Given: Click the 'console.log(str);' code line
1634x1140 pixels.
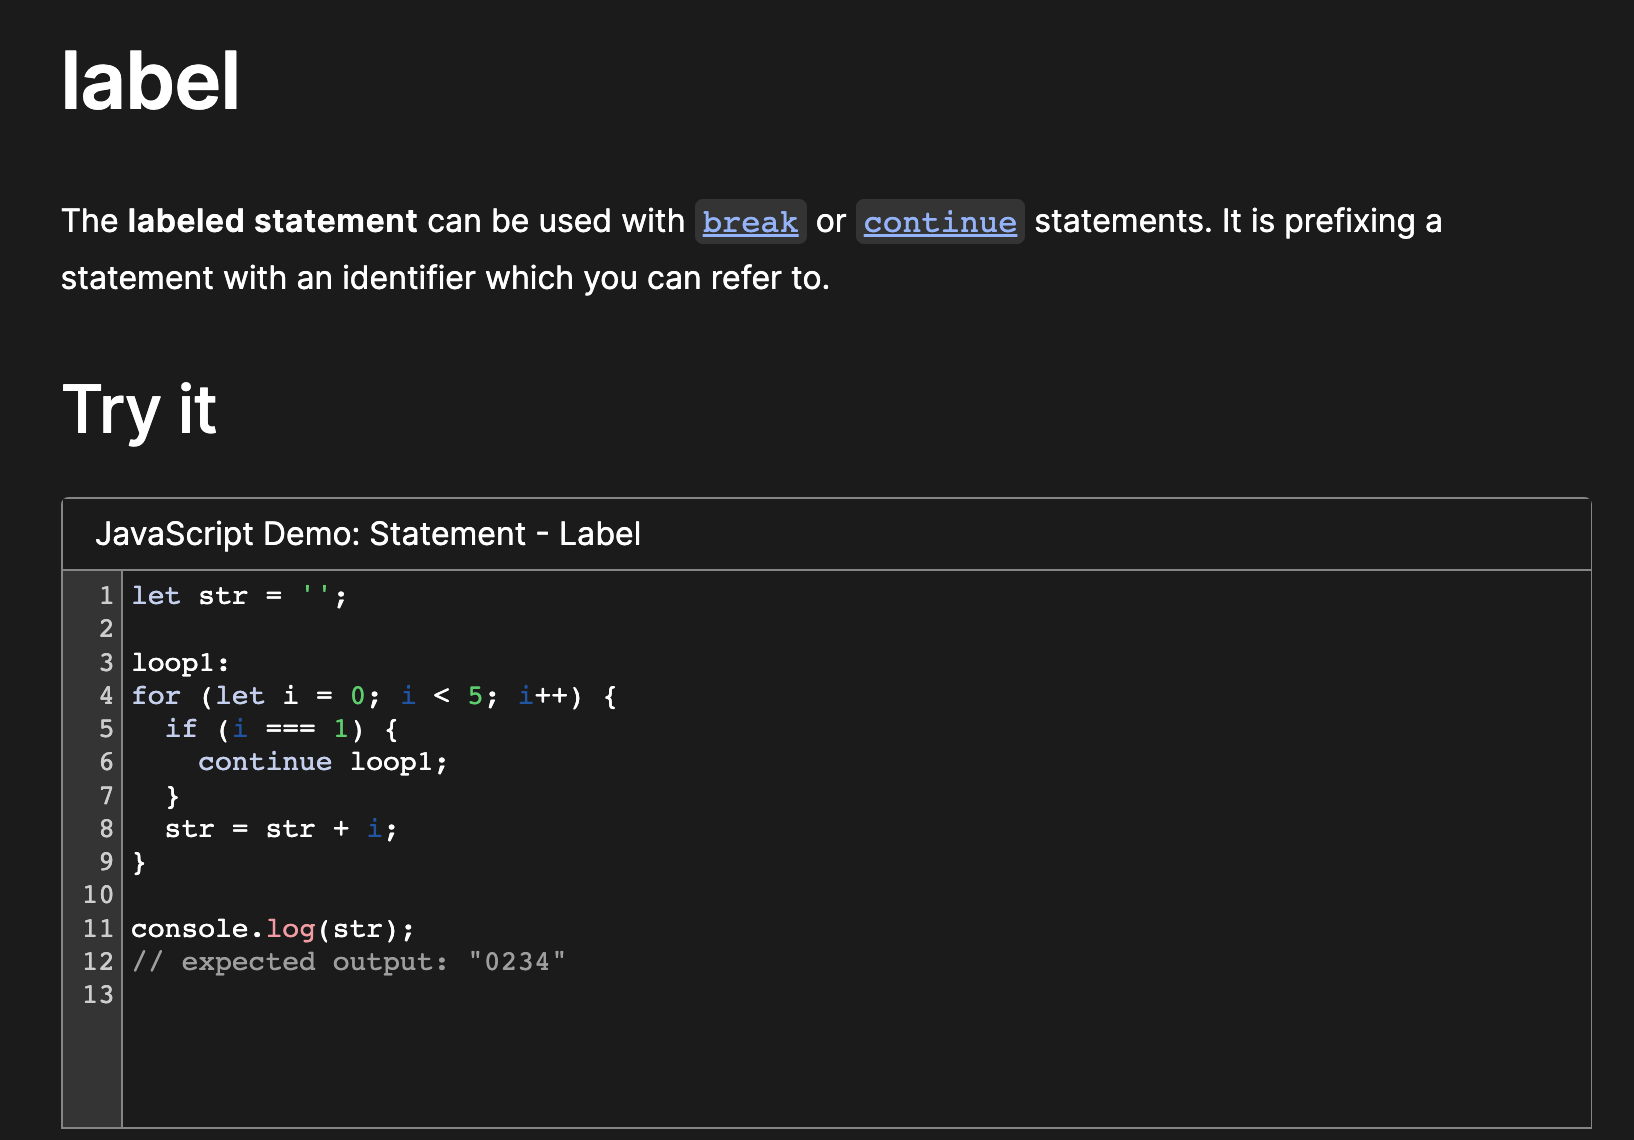Looking at the screenshot, I should click(x=272, y=929).
